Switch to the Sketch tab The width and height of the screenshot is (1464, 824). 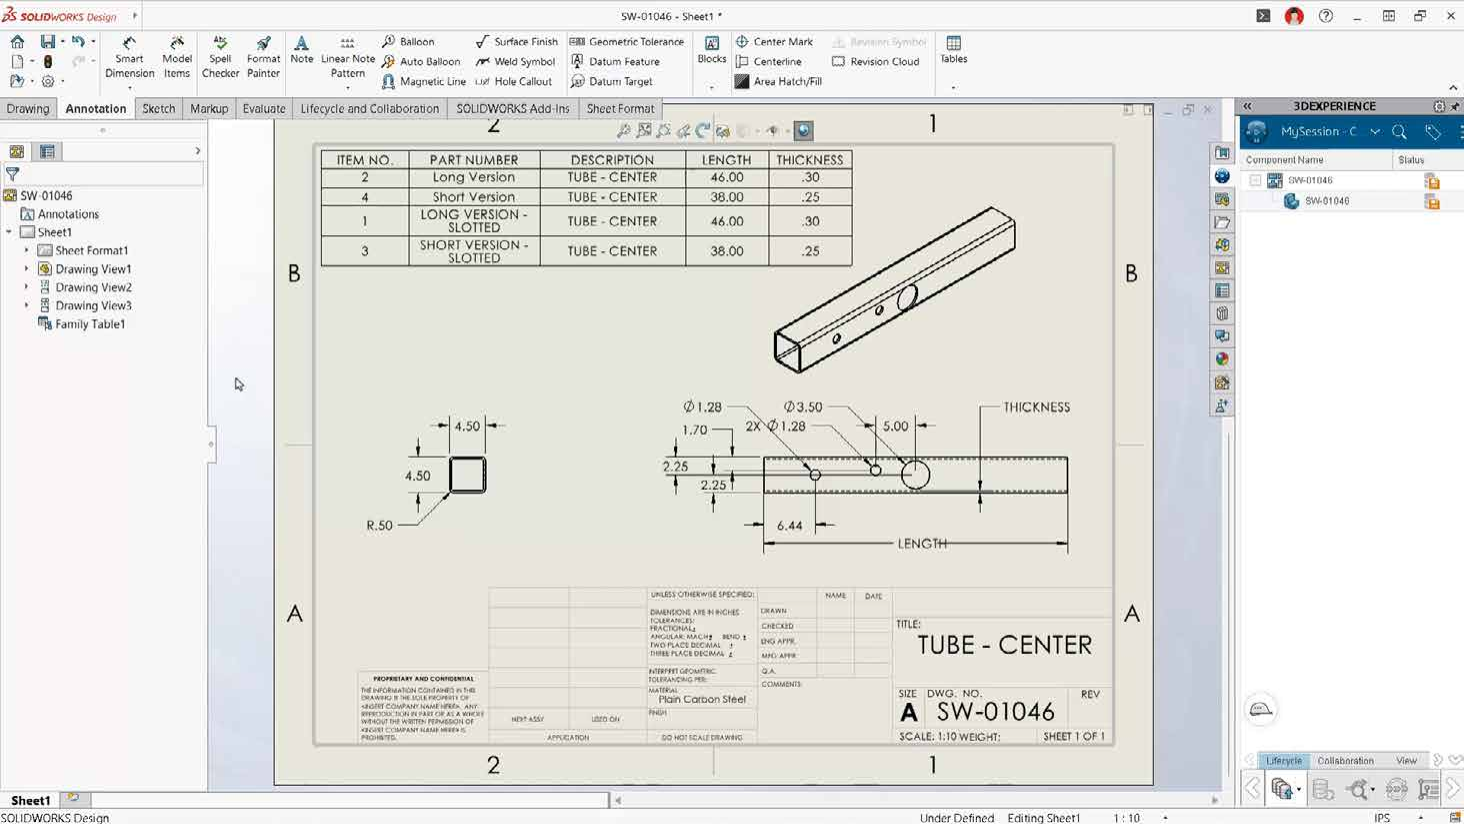coord(158,108)
